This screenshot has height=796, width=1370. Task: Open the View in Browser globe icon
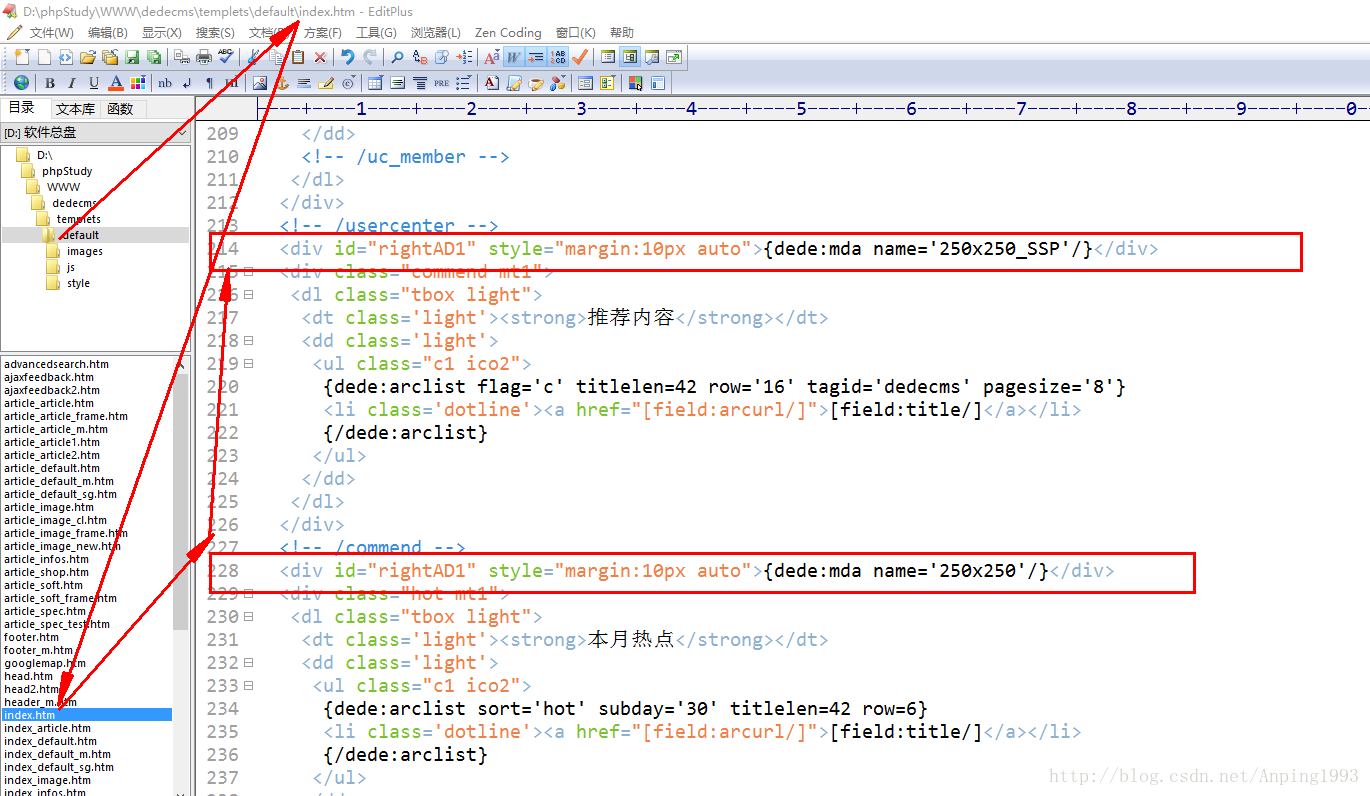pos(21,83)
